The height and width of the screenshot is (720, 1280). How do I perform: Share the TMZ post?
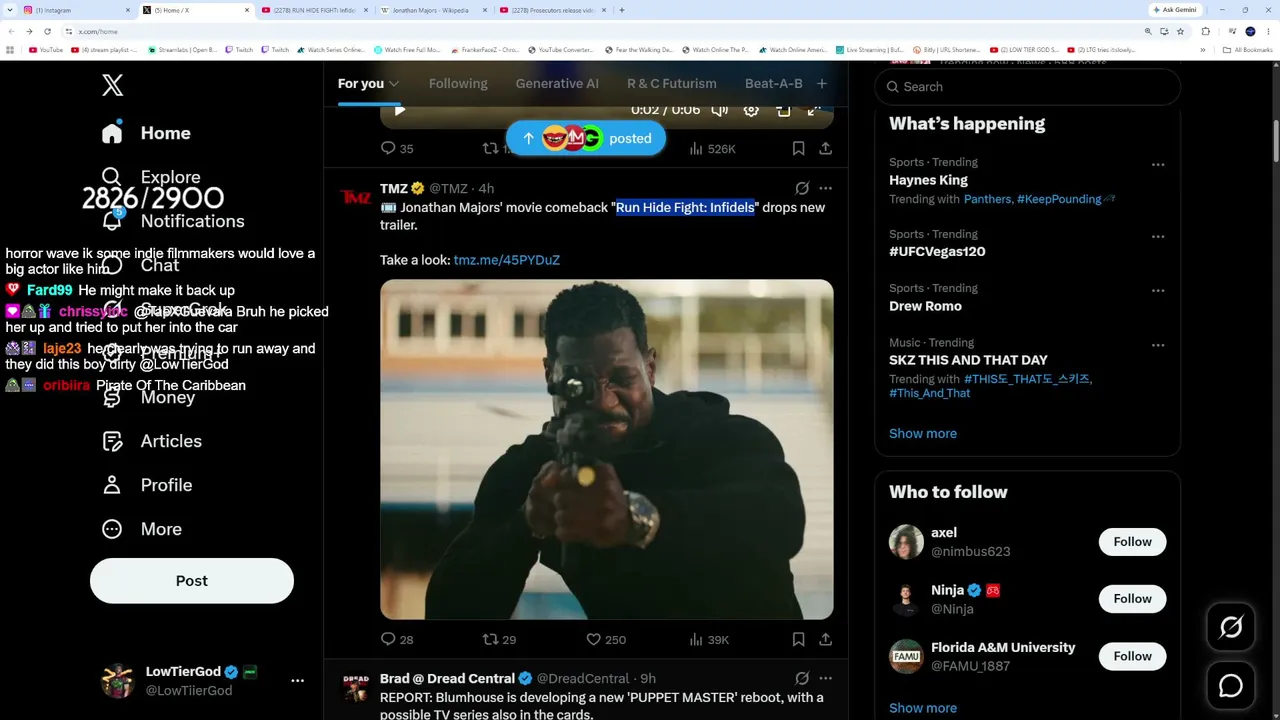point(825,640)
